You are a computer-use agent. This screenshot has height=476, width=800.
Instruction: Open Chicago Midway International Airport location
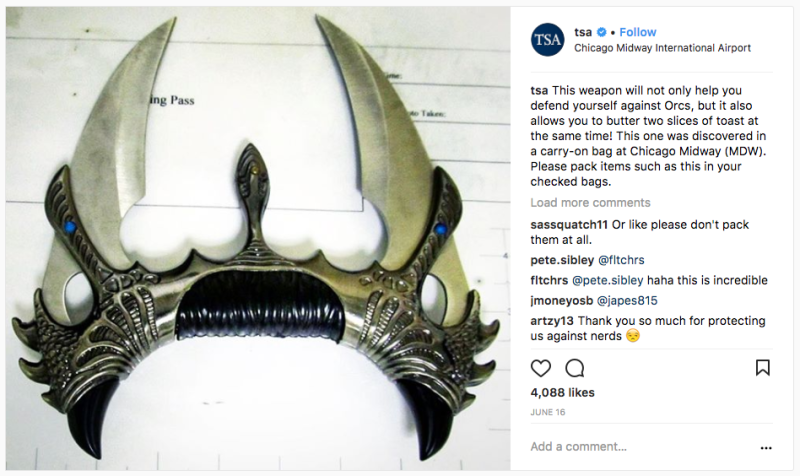point(662,48)
